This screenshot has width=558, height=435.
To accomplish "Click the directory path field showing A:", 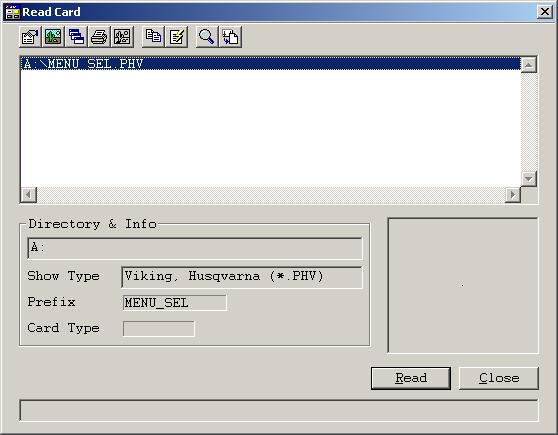I will pos(195,248).
